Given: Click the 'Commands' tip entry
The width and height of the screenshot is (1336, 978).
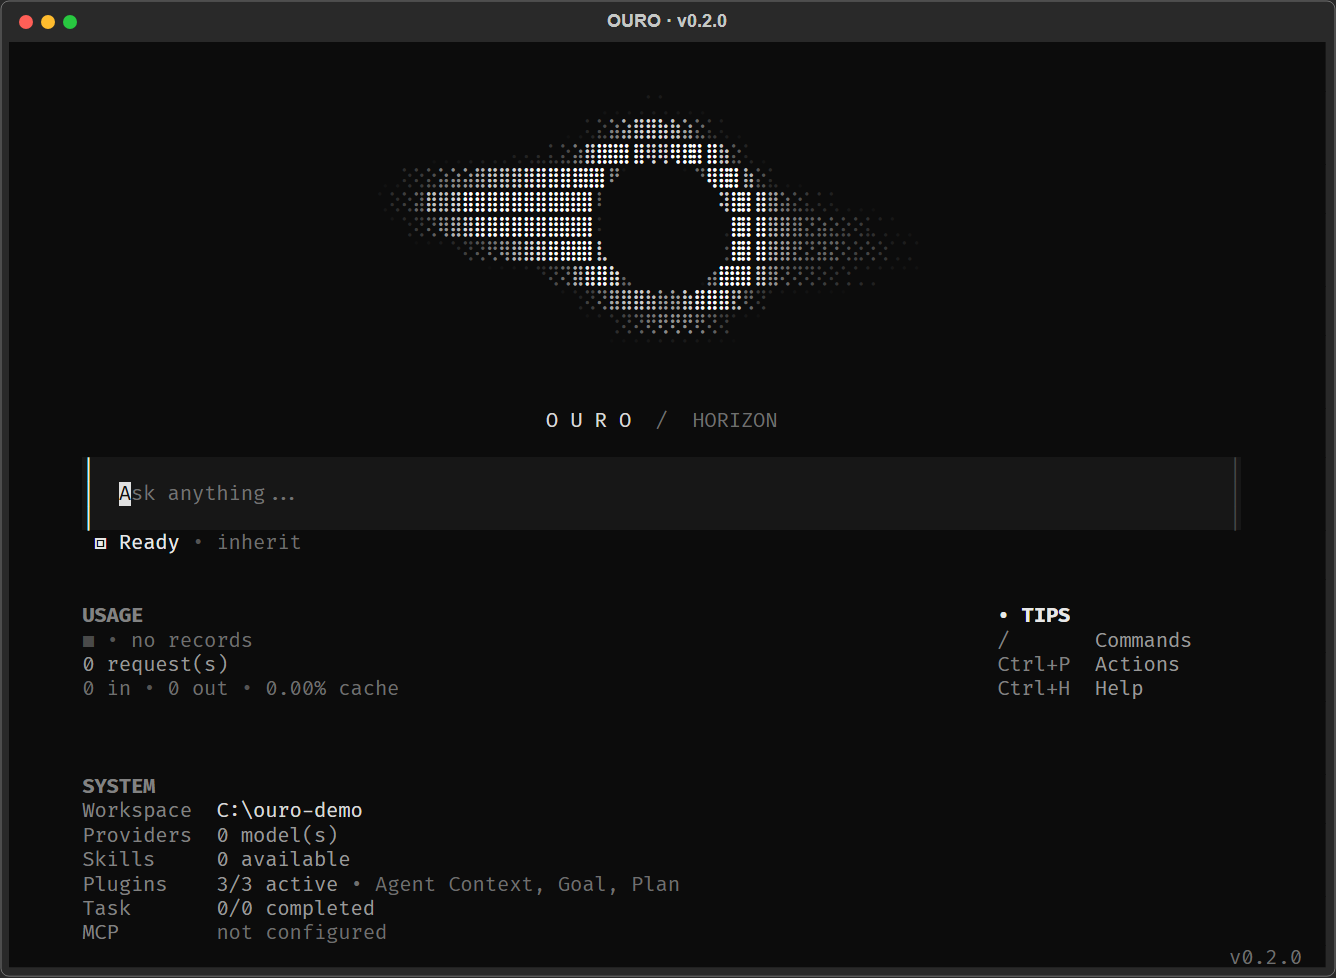Looking at the screenshot, I should coord(1143,640).
